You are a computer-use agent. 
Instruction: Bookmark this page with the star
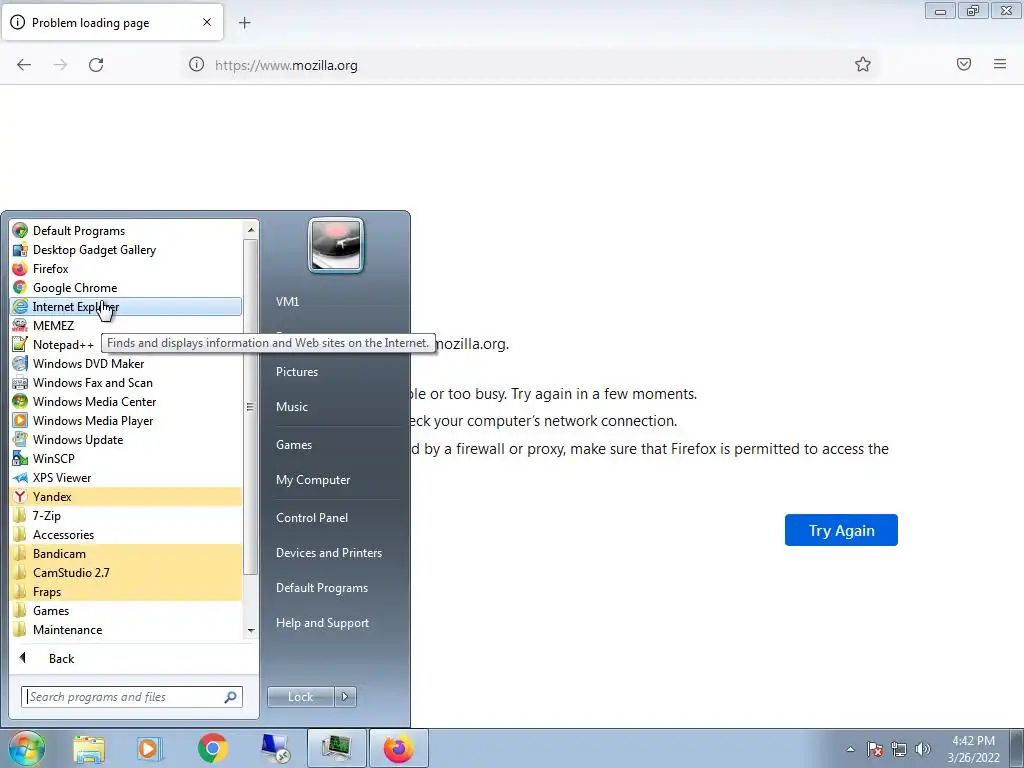click(x=863, y=65)
